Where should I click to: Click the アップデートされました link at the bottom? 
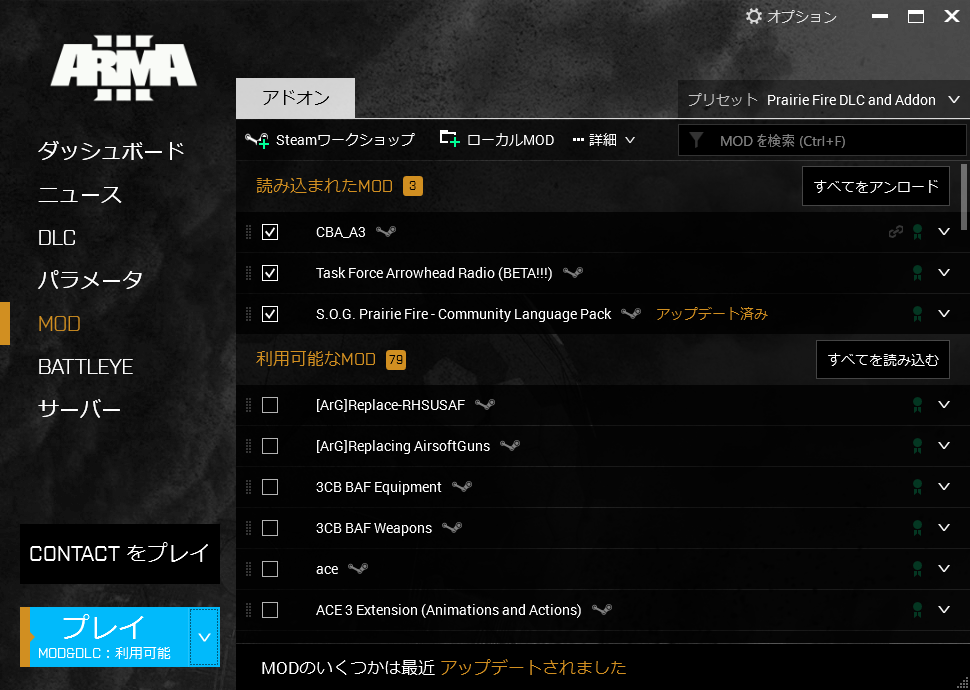(533, 668)
